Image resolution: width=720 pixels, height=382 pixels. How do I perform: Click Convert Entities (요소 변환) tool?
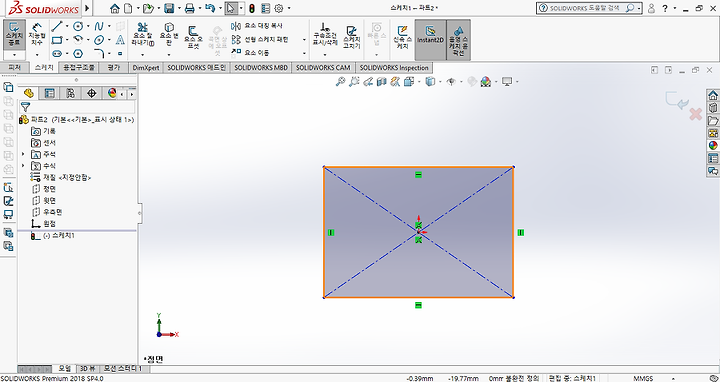point(169,34)
